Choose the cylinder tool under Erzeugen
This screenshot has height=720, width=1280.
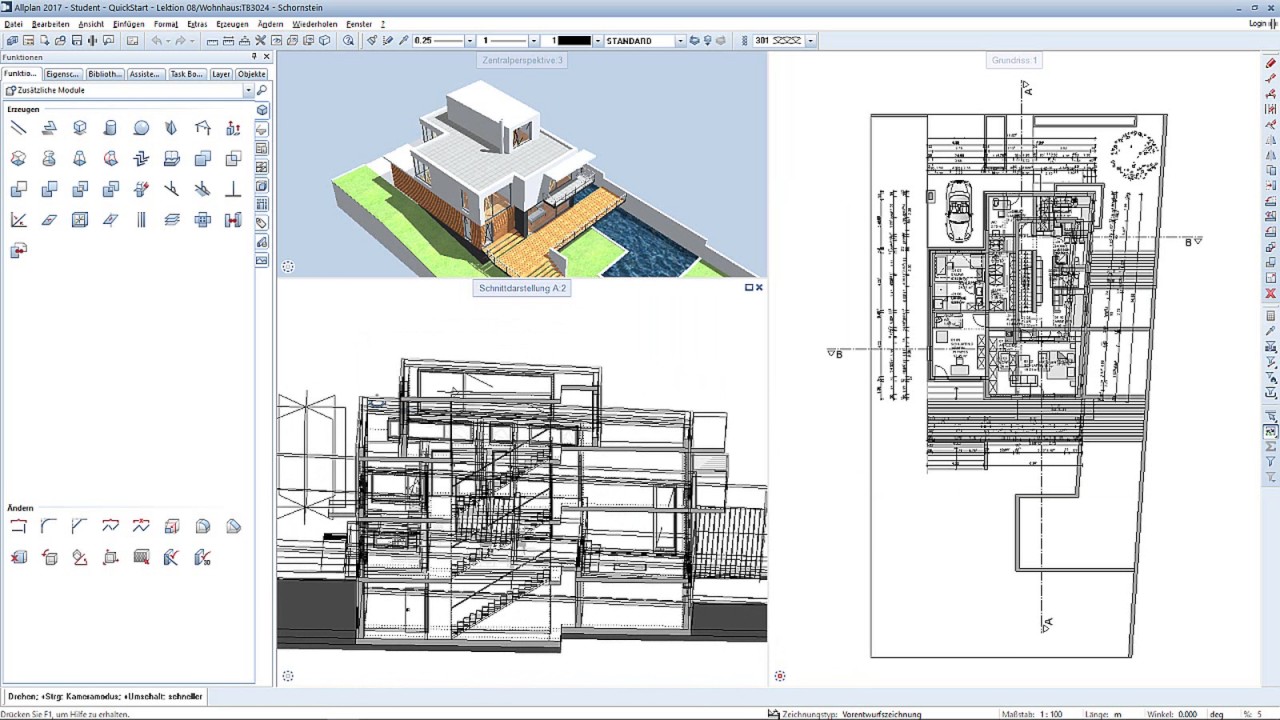pyautogui.click(x=111, y=128)
